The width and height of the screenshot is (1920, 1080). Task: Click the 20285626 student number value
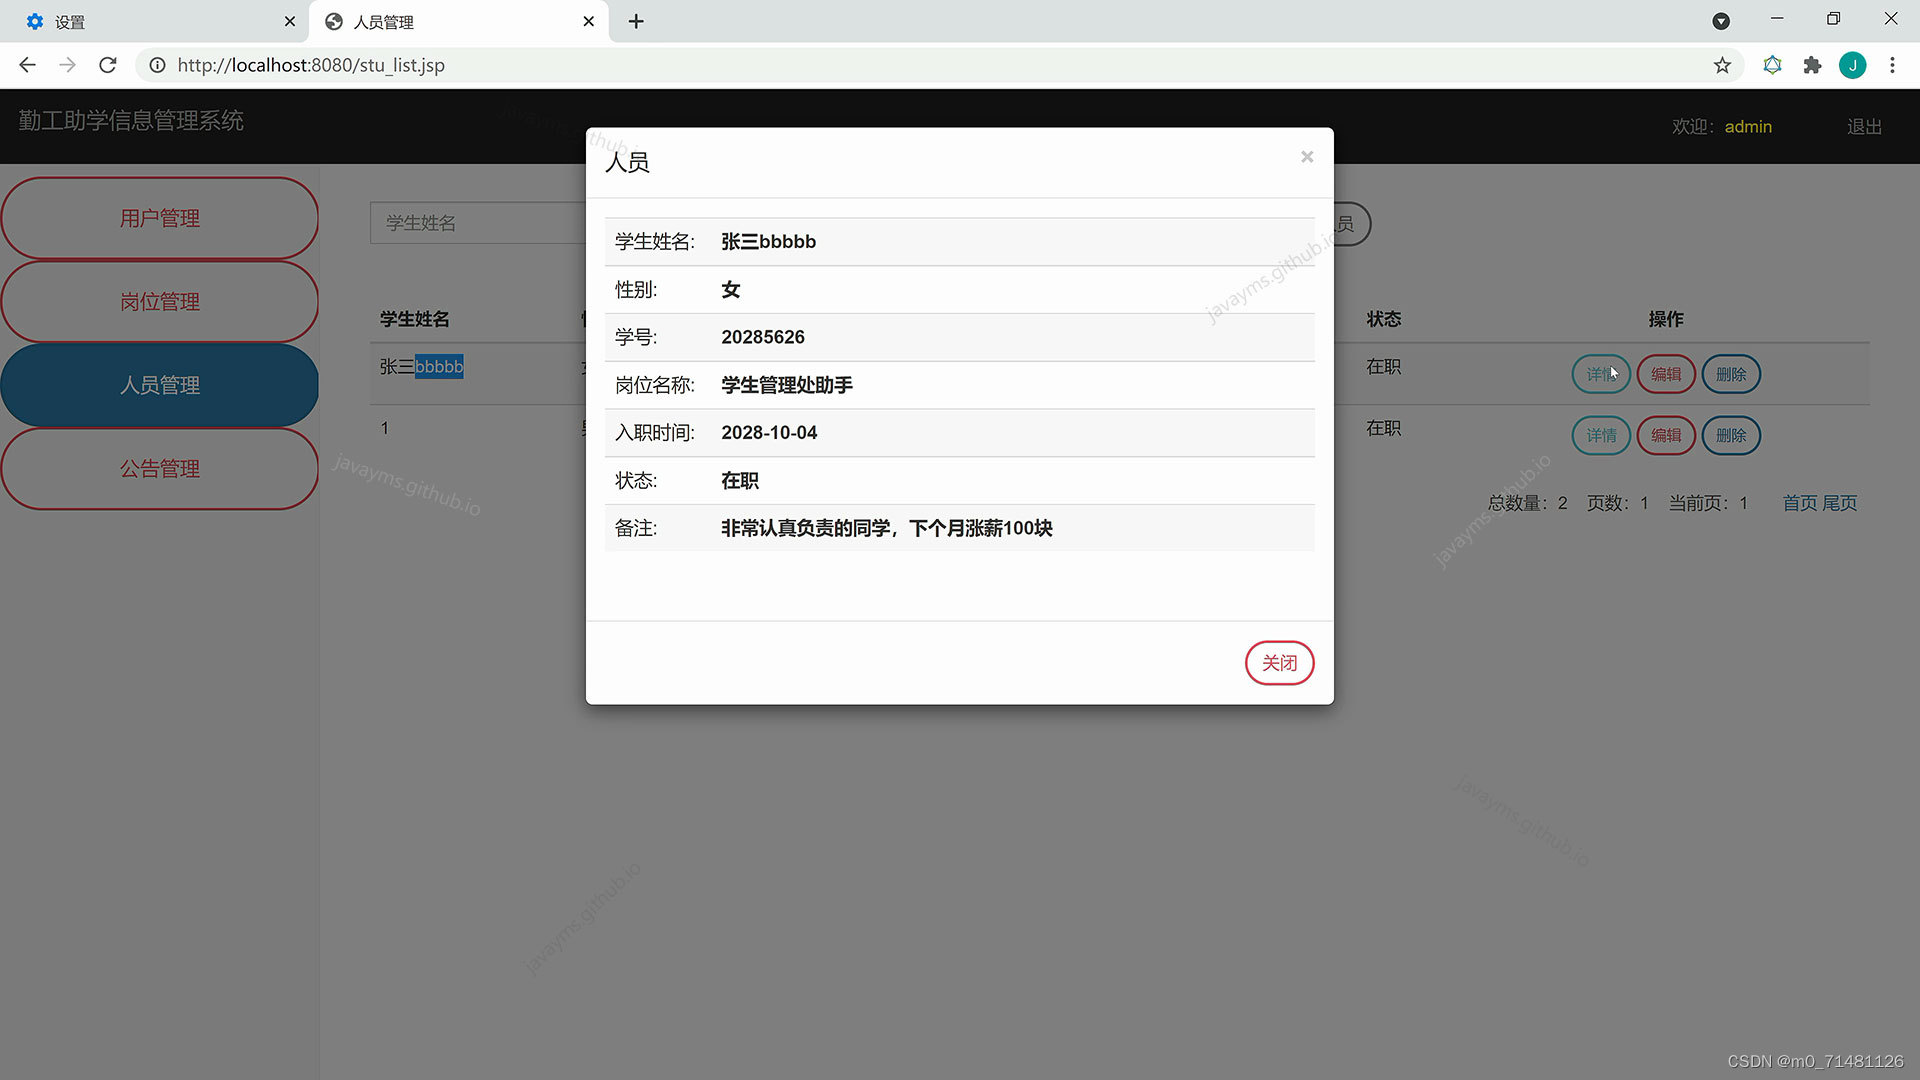[763, 337]
